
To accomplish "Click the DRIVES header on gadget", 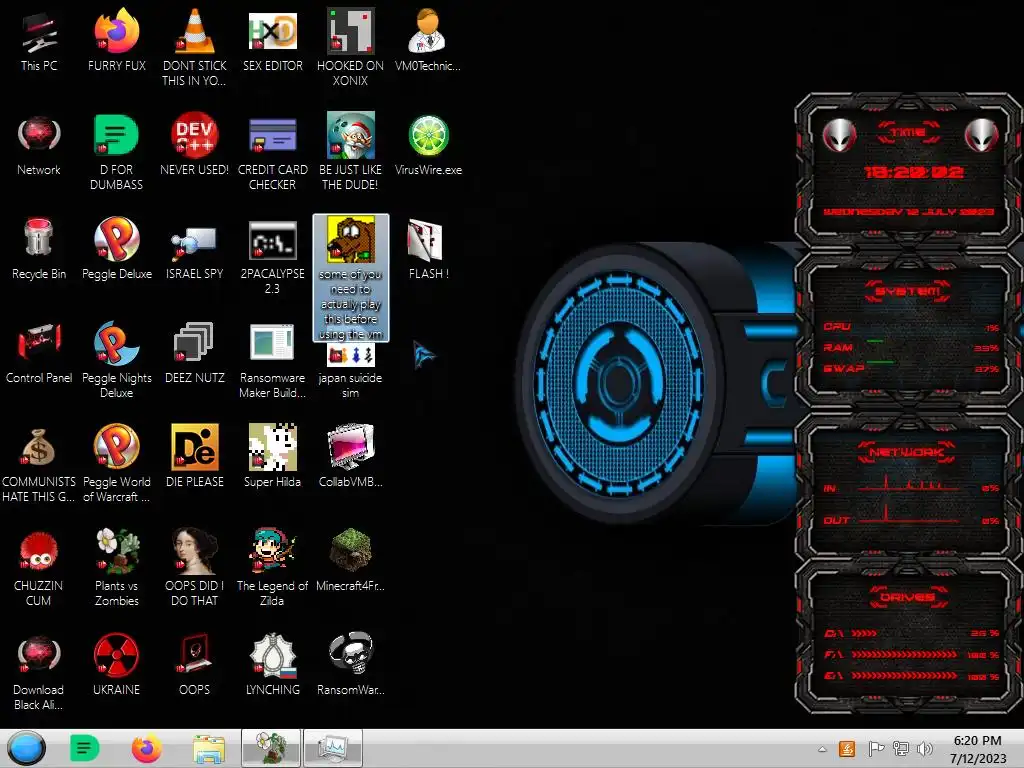I will pos(908,597).
